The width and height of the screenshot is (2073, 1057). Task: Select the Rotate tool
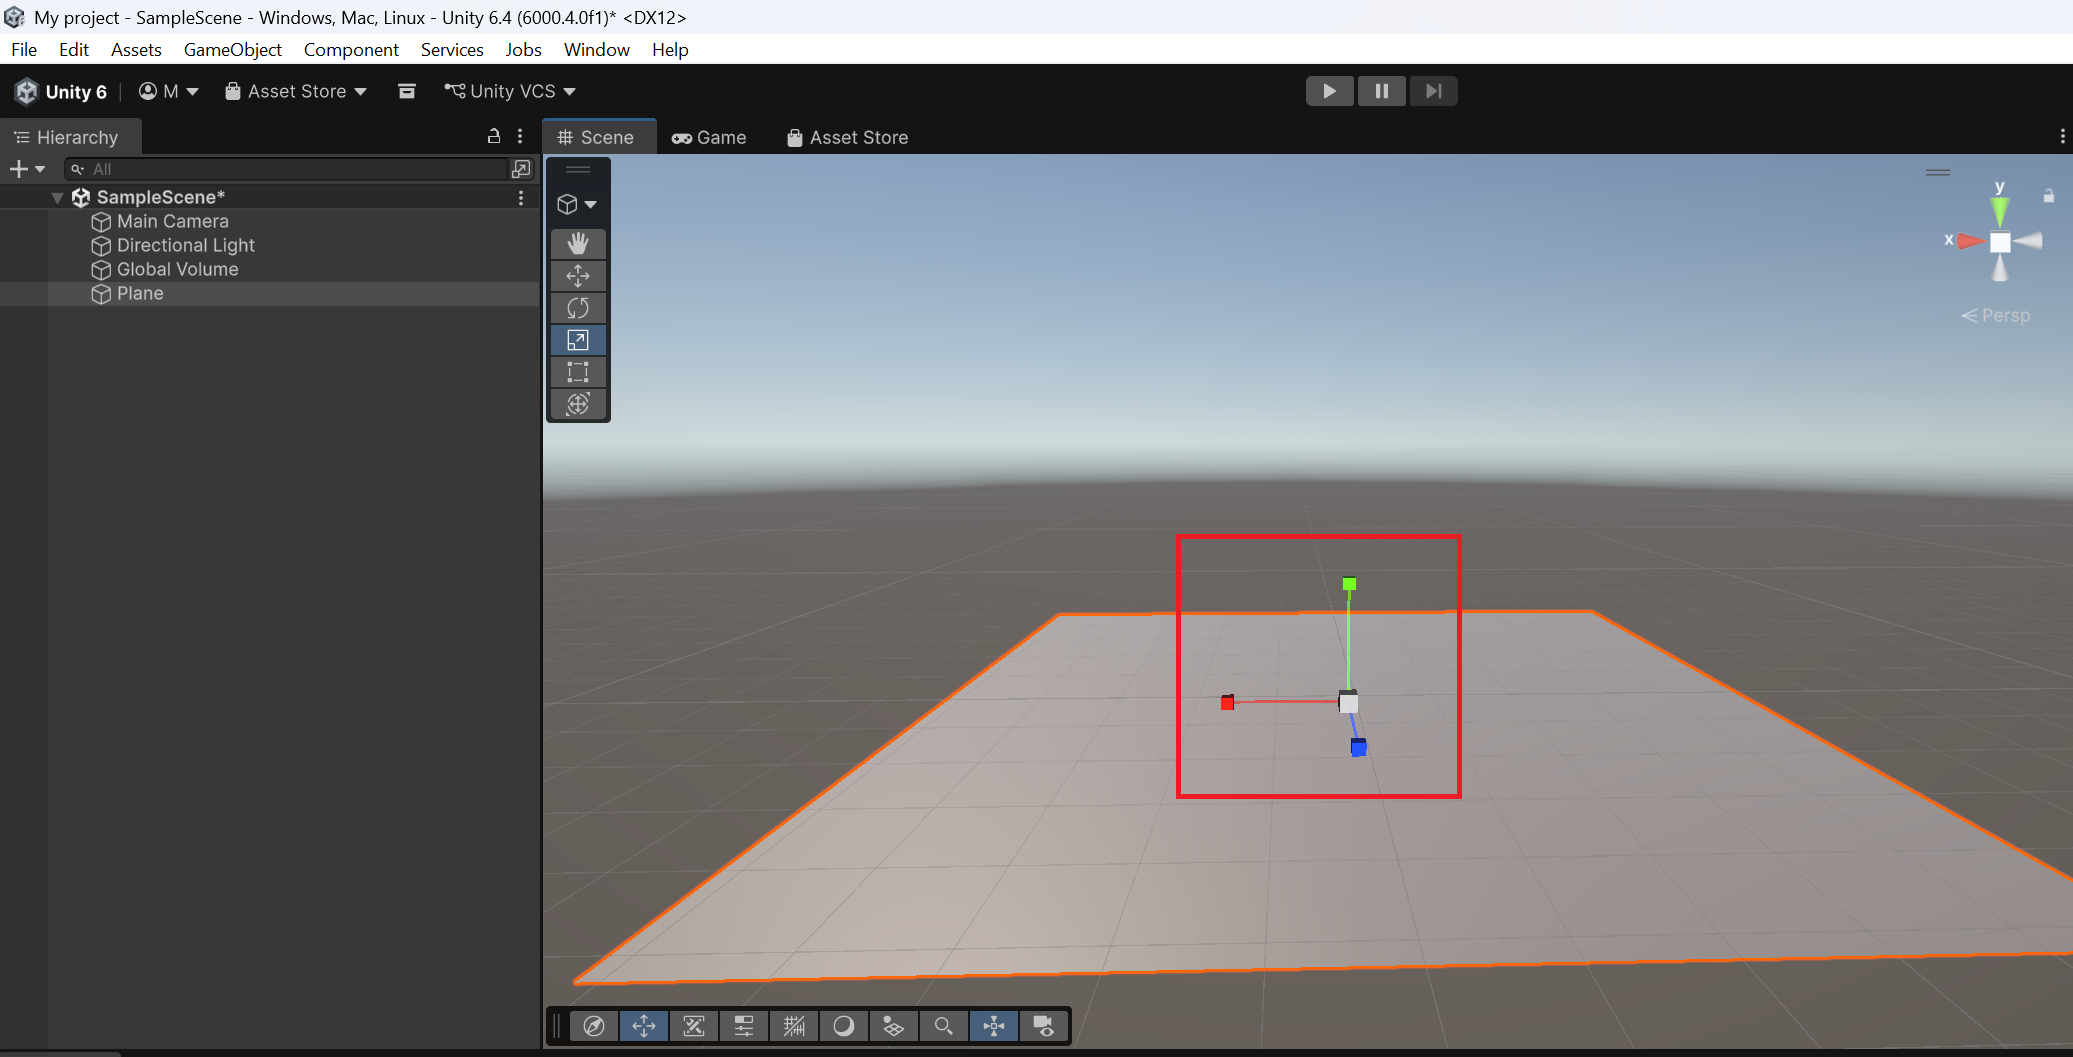coord(578,308)
